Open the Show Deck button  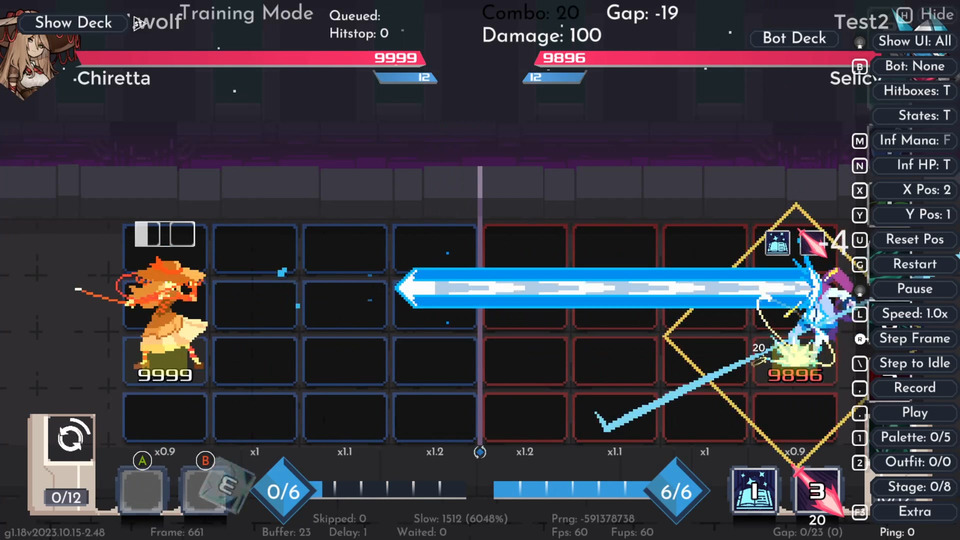click(73, 23)
